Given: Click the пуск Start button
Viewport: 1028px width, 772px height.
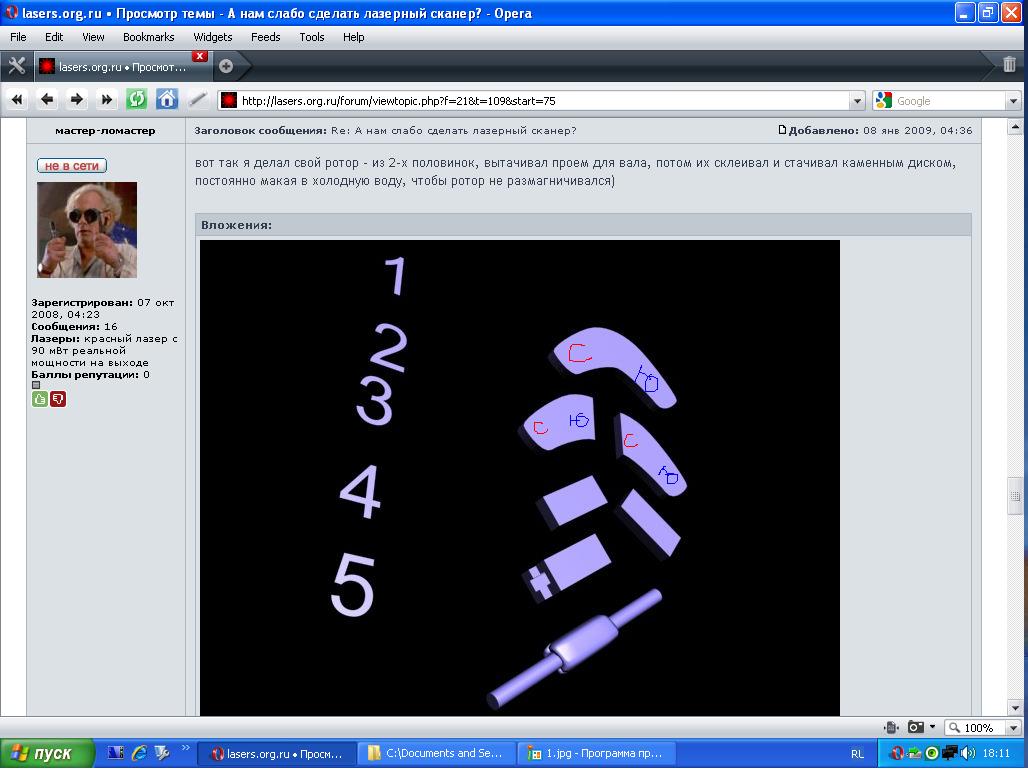Looking at the screenshot, I should (48, 753).
